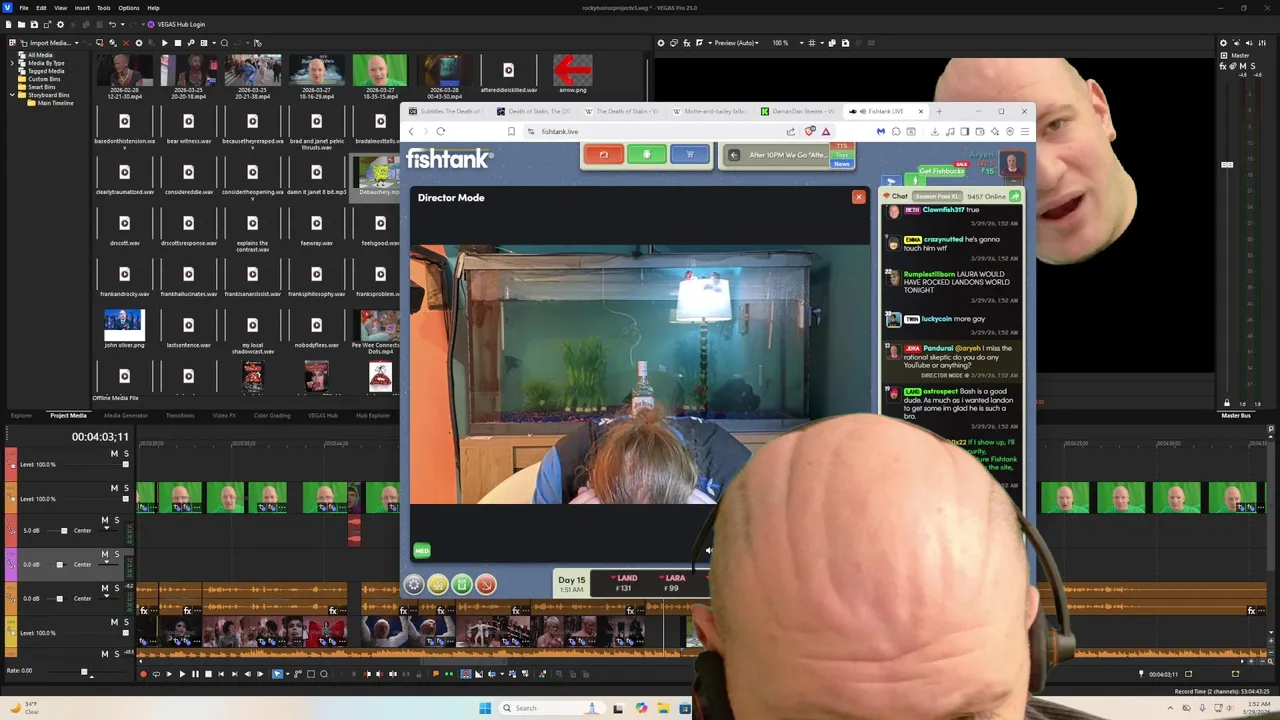The height and width of the screenshot is (720, 1280).
Task: Click the Brave Shields lion icon
Action: 810,131
